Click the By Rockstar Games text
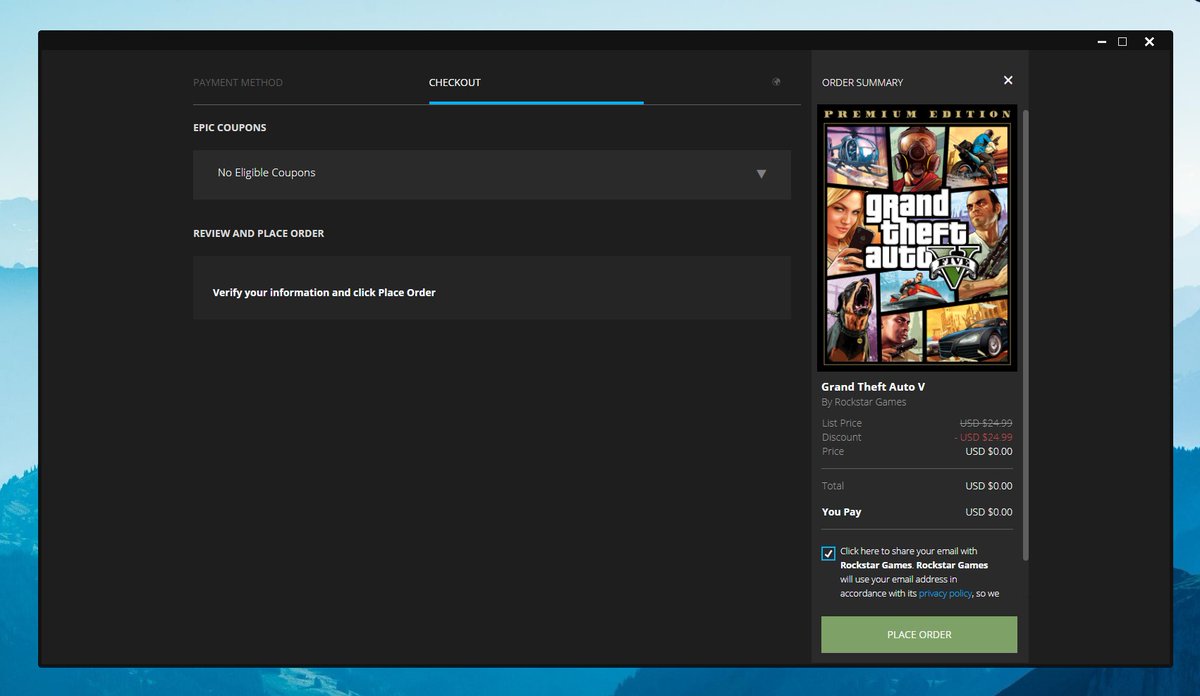This screenshot has height=696, width=1200. (864, 402)
